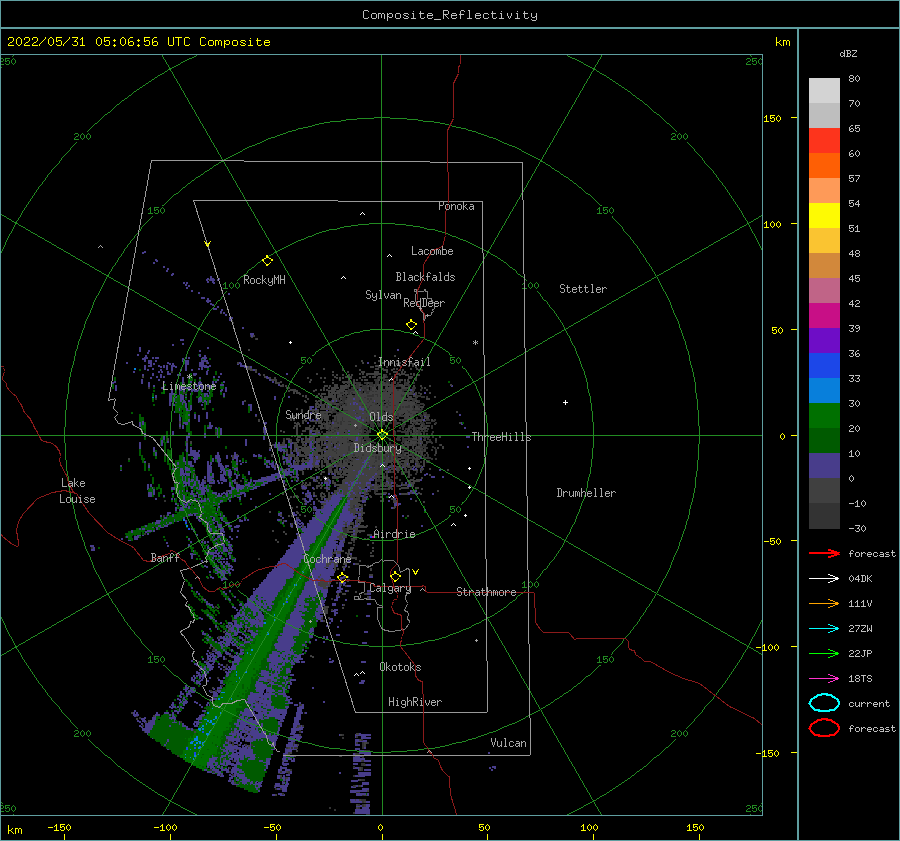Click the light blue 33 dBZ swatch
Image resolution: width=900 pixels, height=841 pixels.
824,390
